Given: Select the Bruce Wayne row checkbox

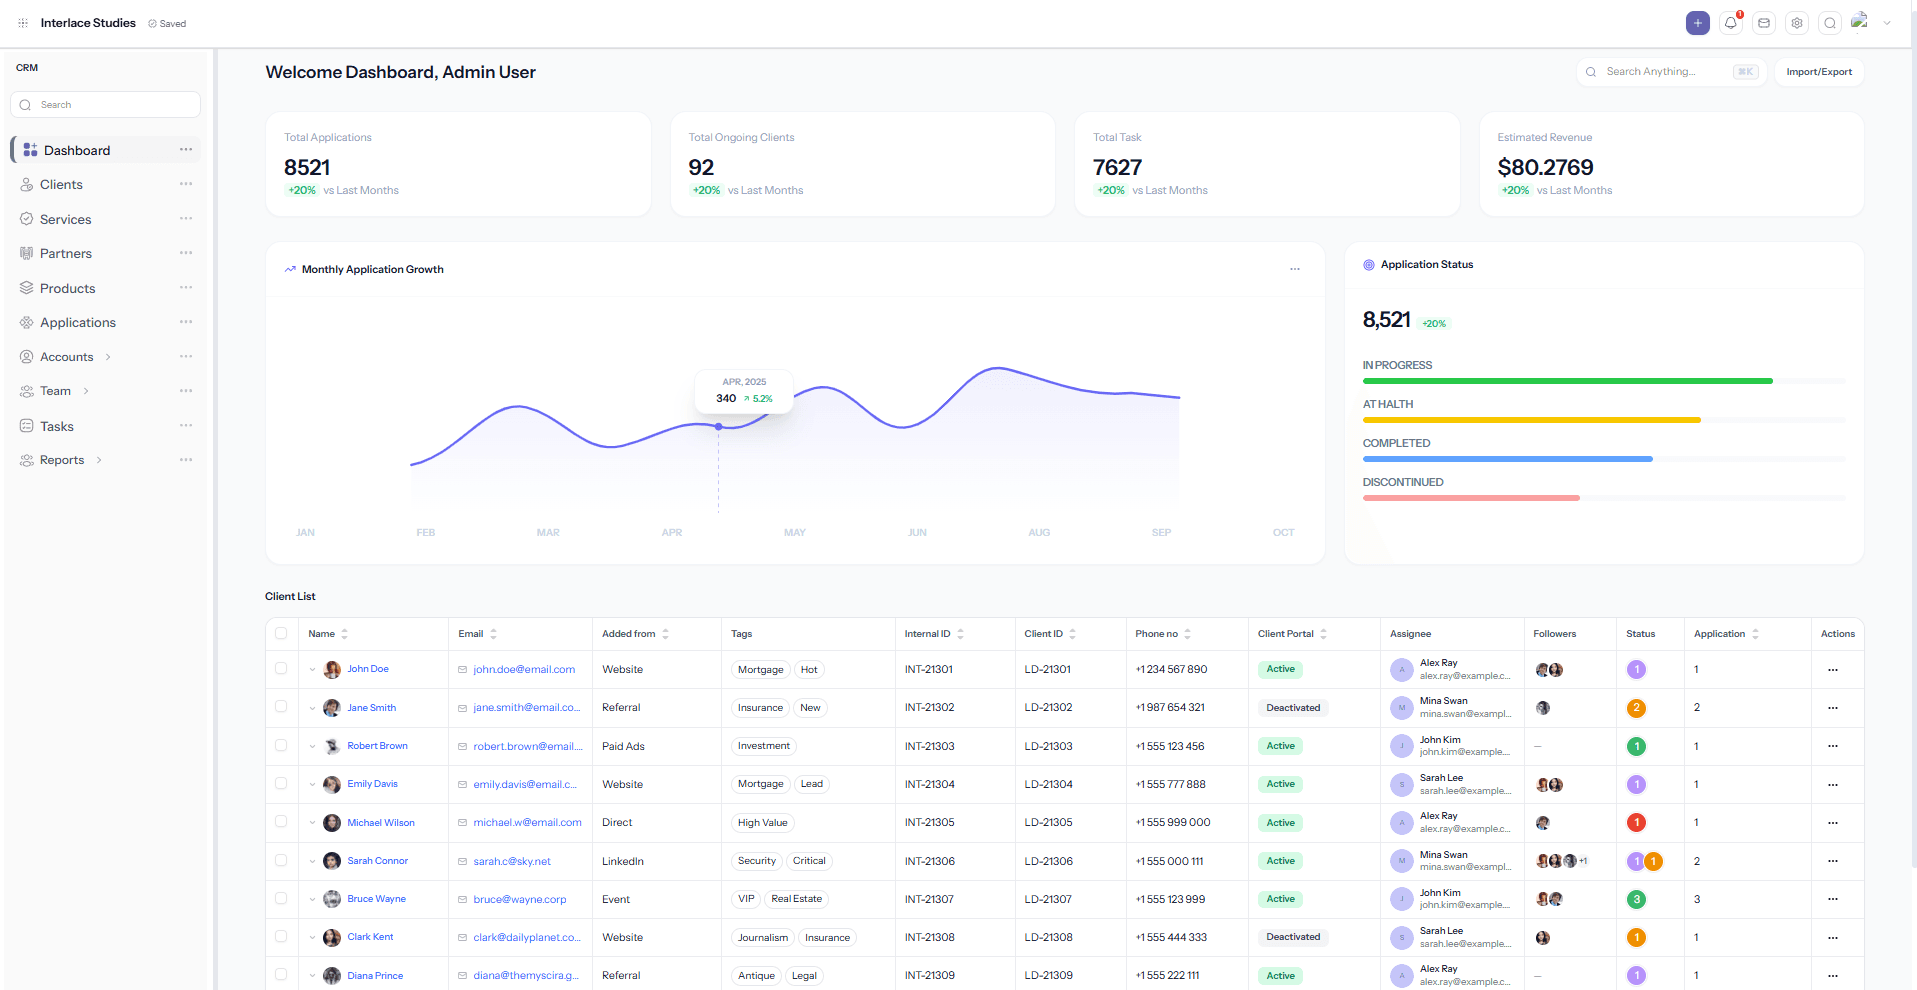Looking at the screenshot, I should click(x=281, y=898).
